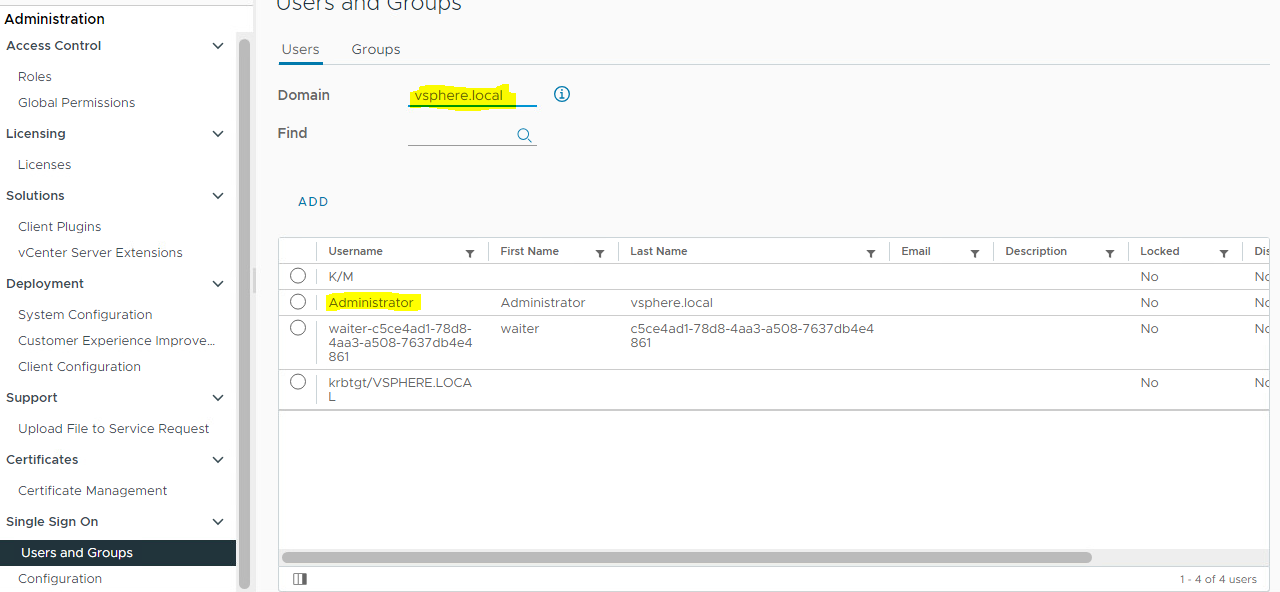Open the First Name column filter icon
The height and width of the screenshot is (592, 1280).
(x=600, y=253)
